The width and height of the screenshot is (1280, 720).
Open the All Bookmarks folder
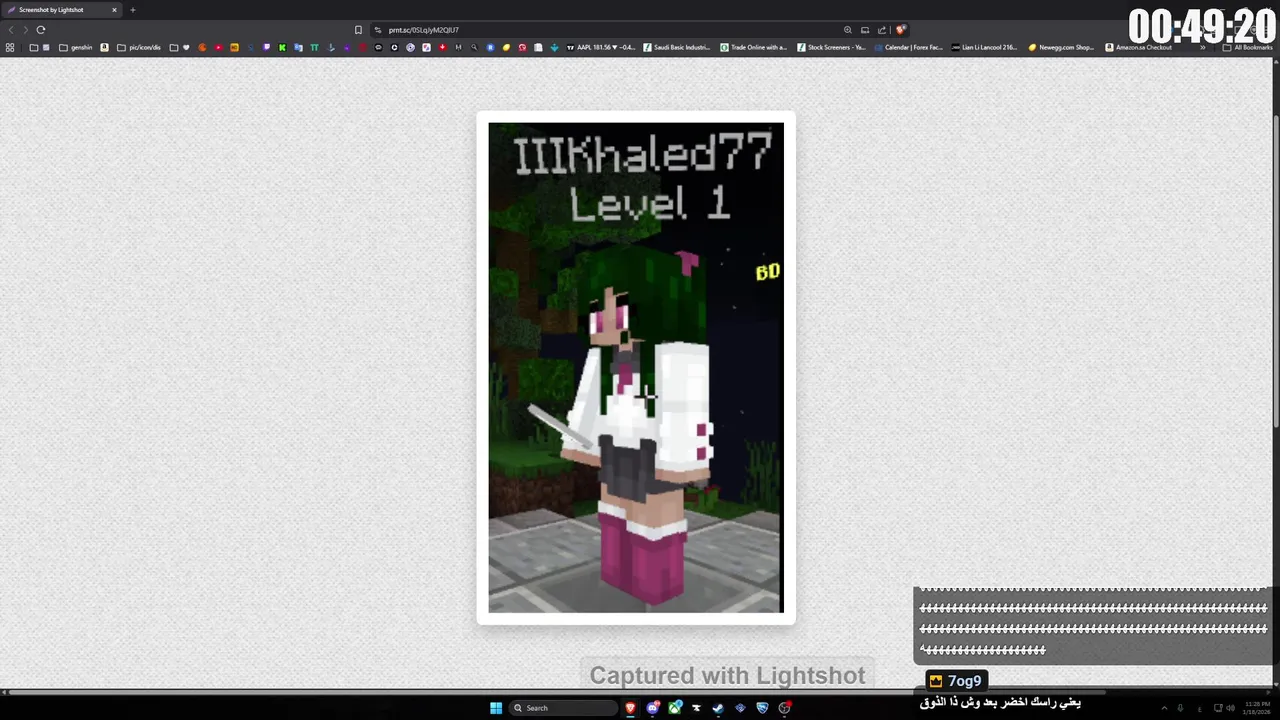[x=1247, y=47]
